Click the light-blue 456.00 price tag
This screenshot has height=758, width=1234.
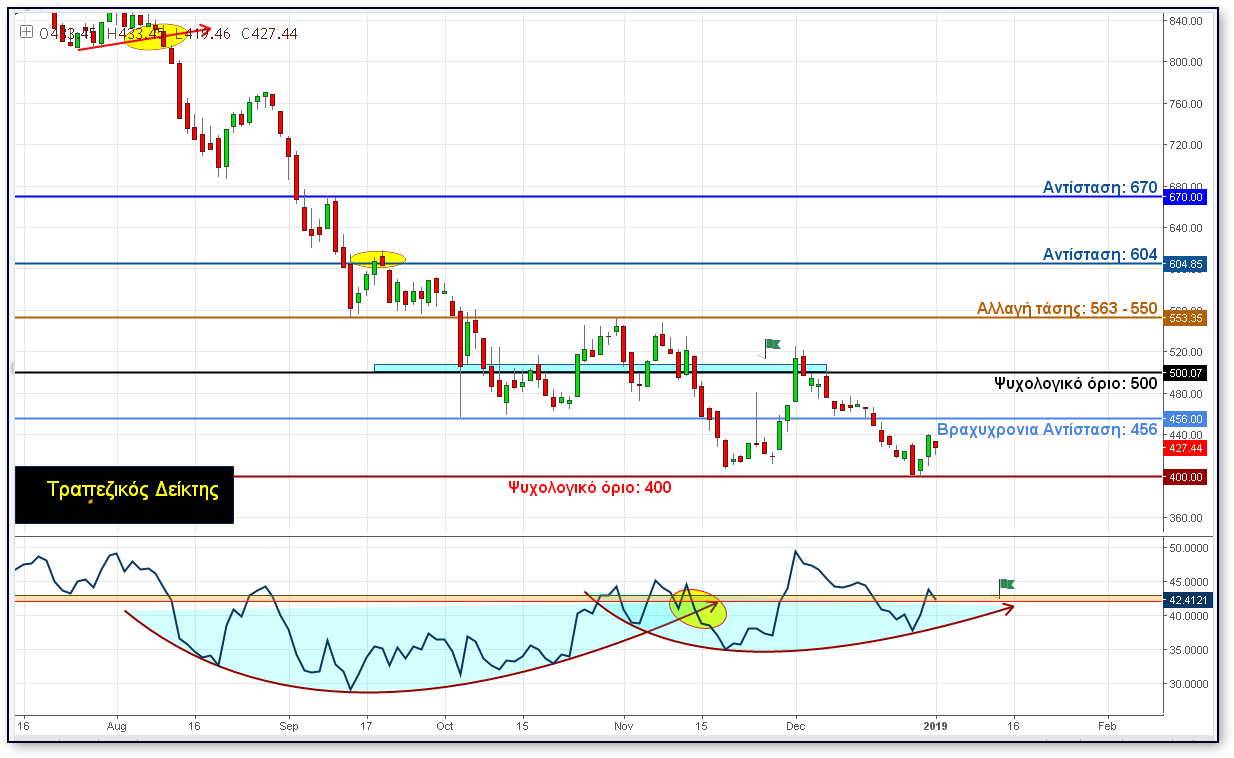pyautogui.click(x=1186, y=419)
